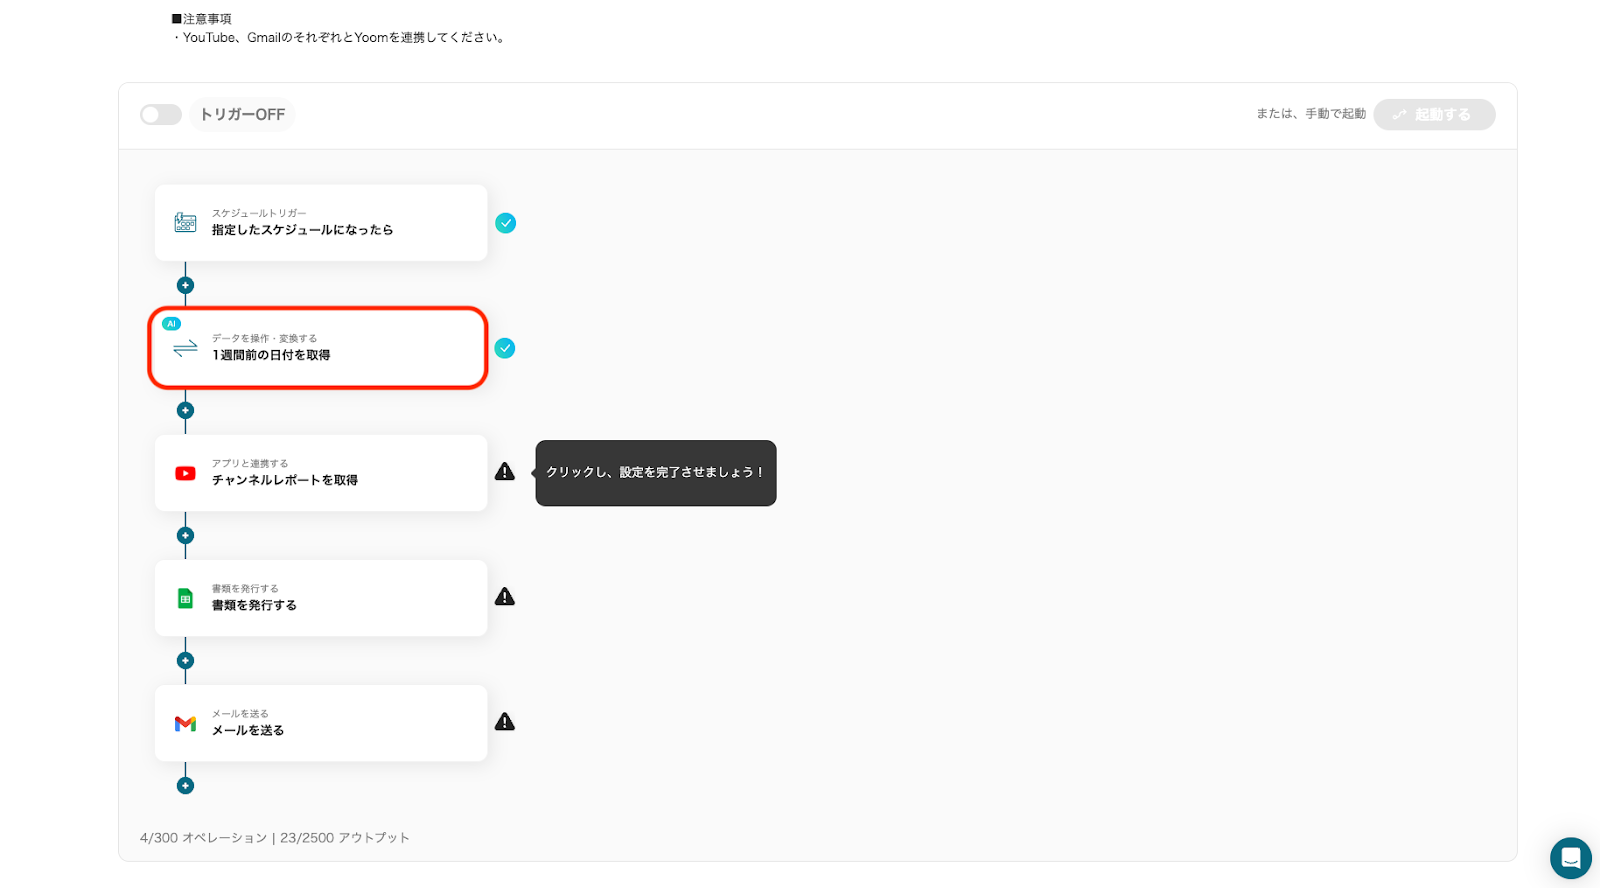Add step below 1週間前の日付を取得
Viewport: 1600px width, 888px height.
[x=185, y=410]
